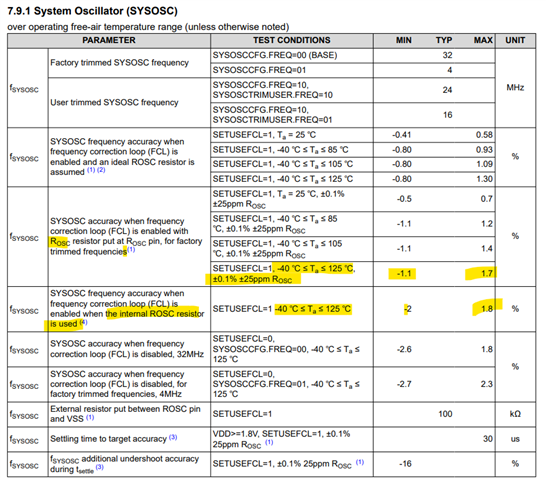This screenshot has height=480, width=546.
Task: Click the MIN column header
Action: click(x=404, y=40)
